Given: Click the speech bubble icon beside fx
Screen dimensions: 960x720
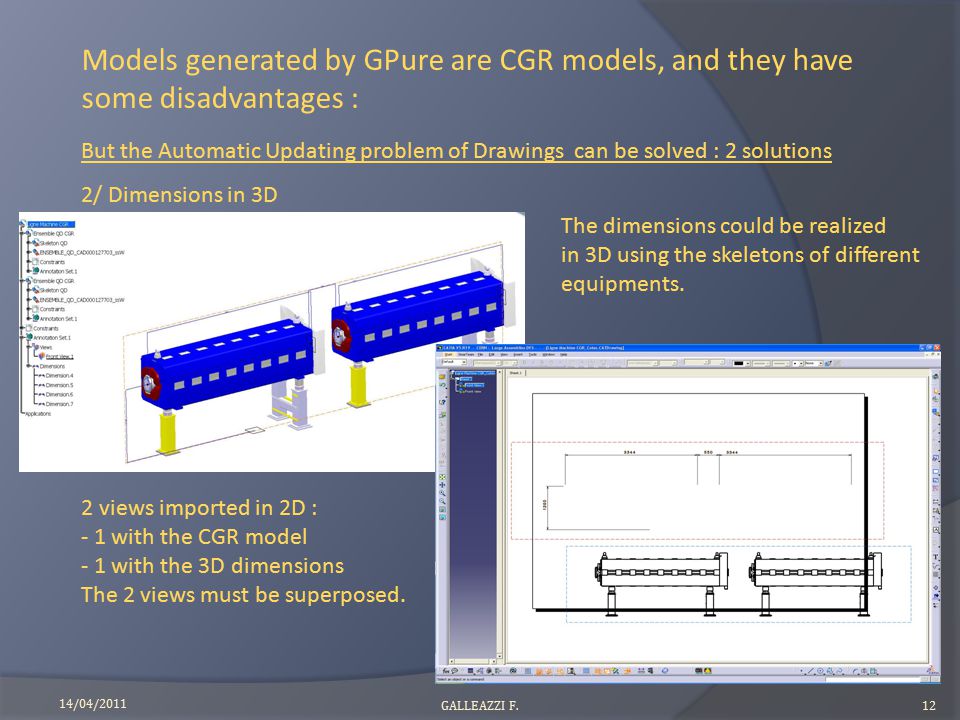Looking at the screenshot, I should tap(455, 671).
